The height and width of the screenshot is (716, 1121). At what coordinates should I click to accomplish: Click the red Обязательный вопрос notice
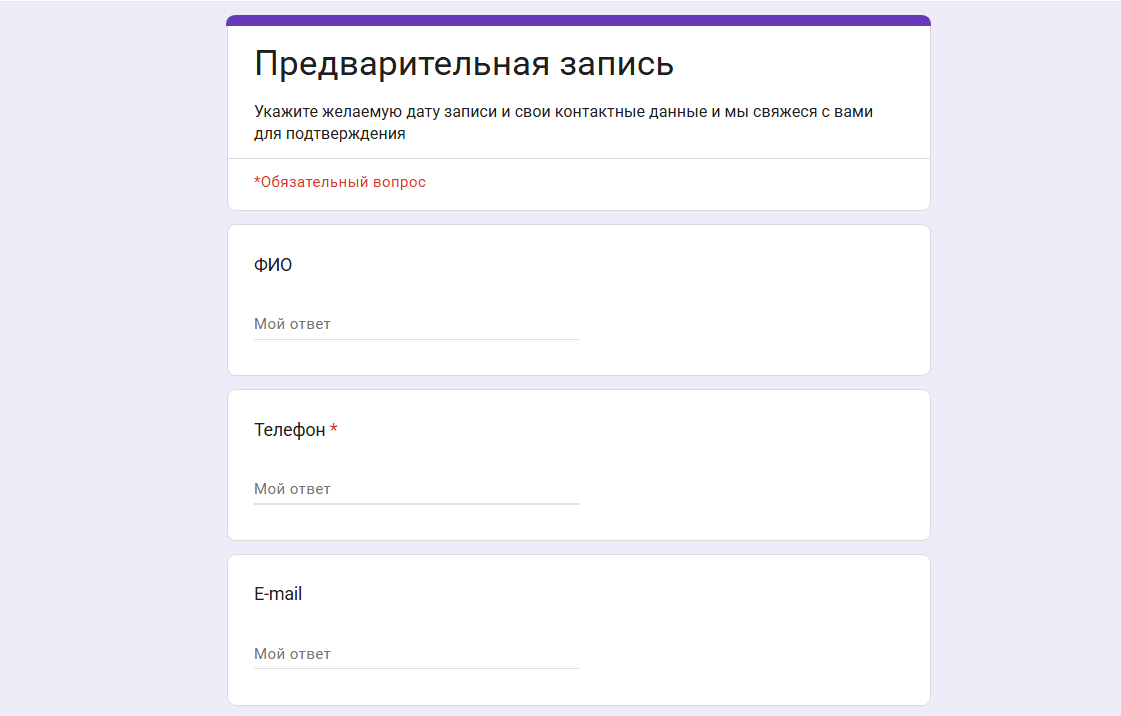tap(342, 182)
